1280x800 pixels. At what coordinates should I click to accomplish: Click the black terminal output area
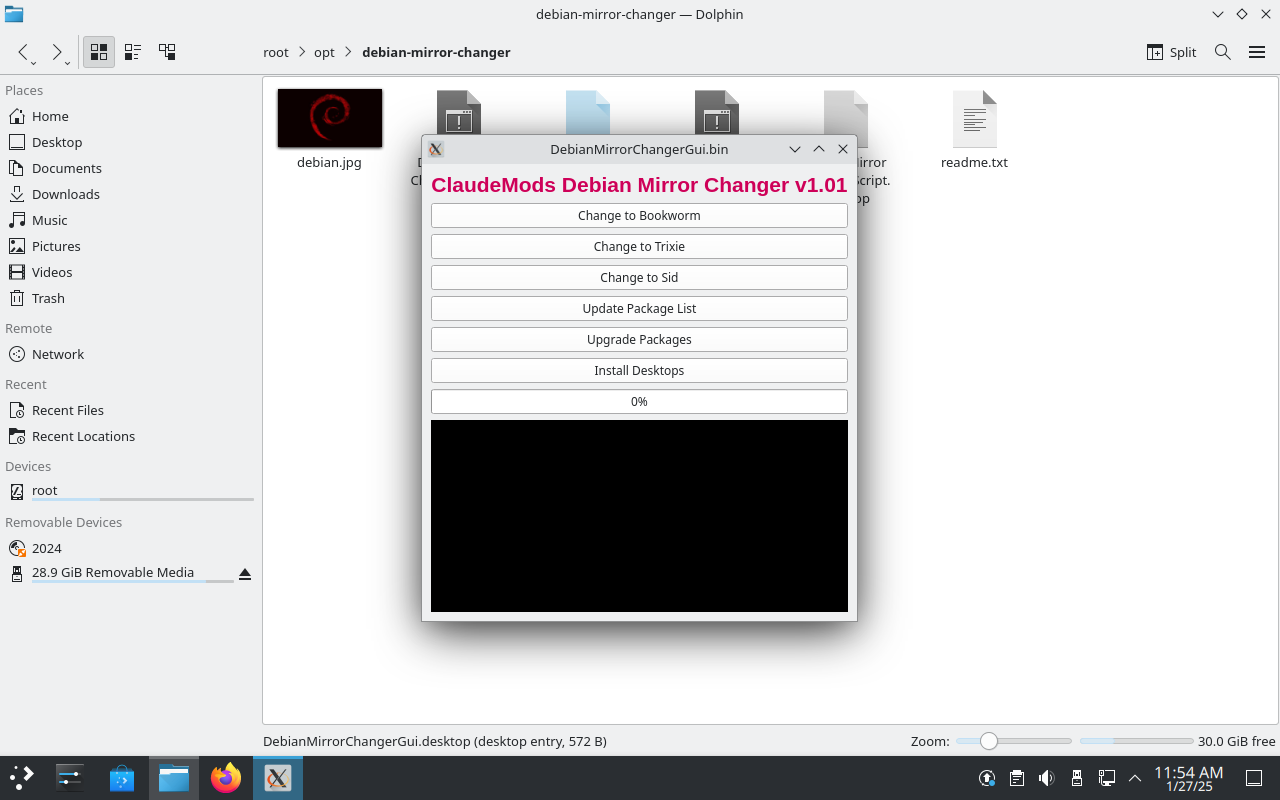click(639, 516)
